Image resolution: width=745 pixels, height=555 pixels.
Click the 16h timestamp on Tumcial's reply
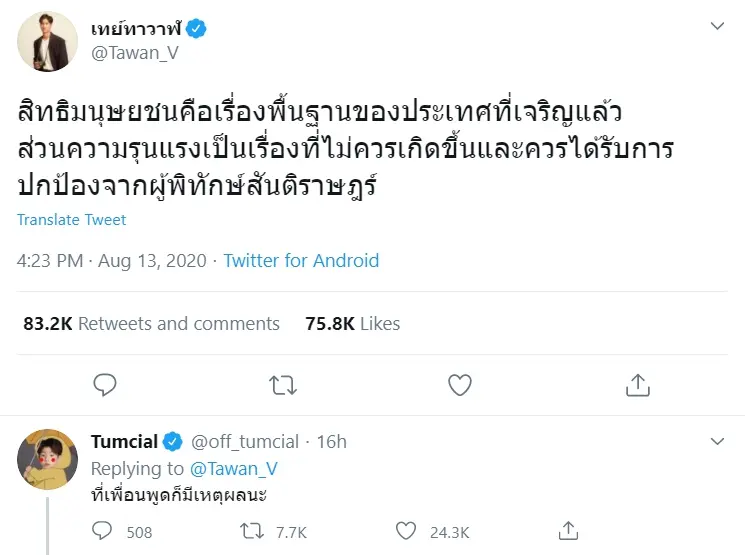coord(331,441)
